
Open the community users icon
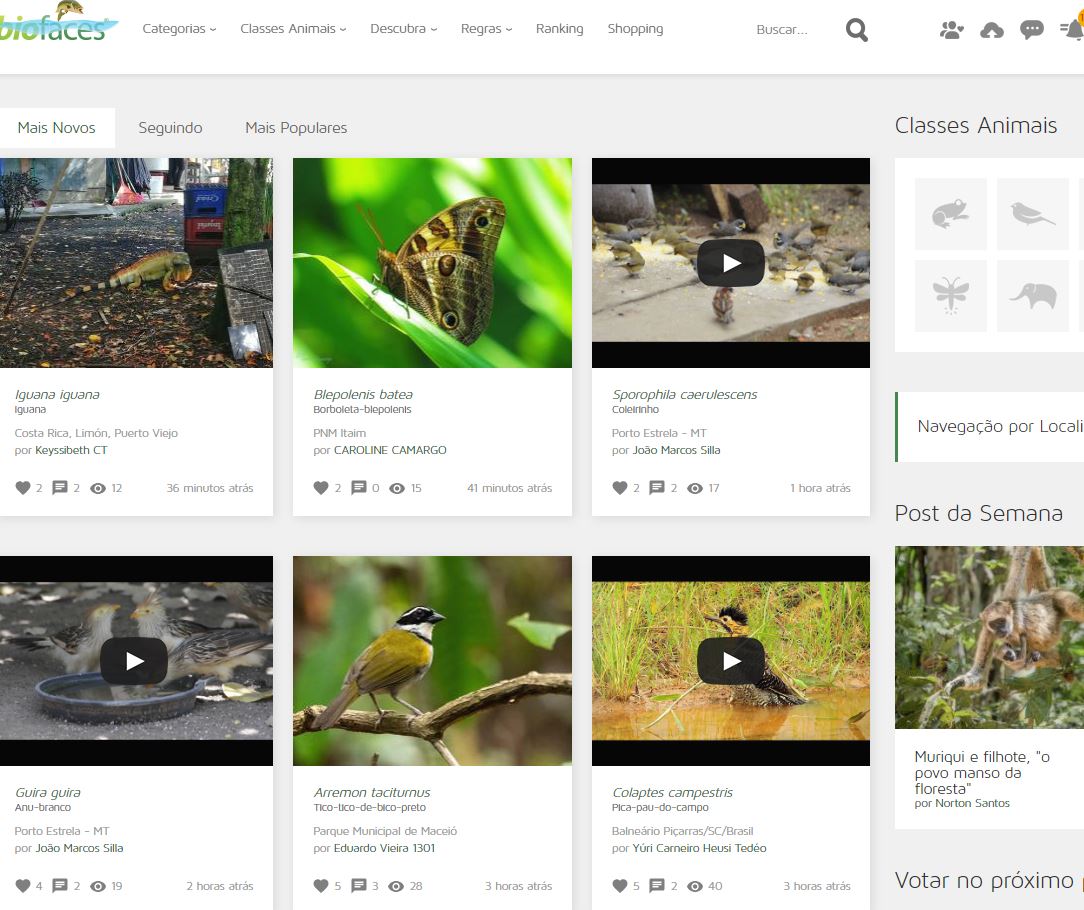pyautogui.click(x=951, y=30)
